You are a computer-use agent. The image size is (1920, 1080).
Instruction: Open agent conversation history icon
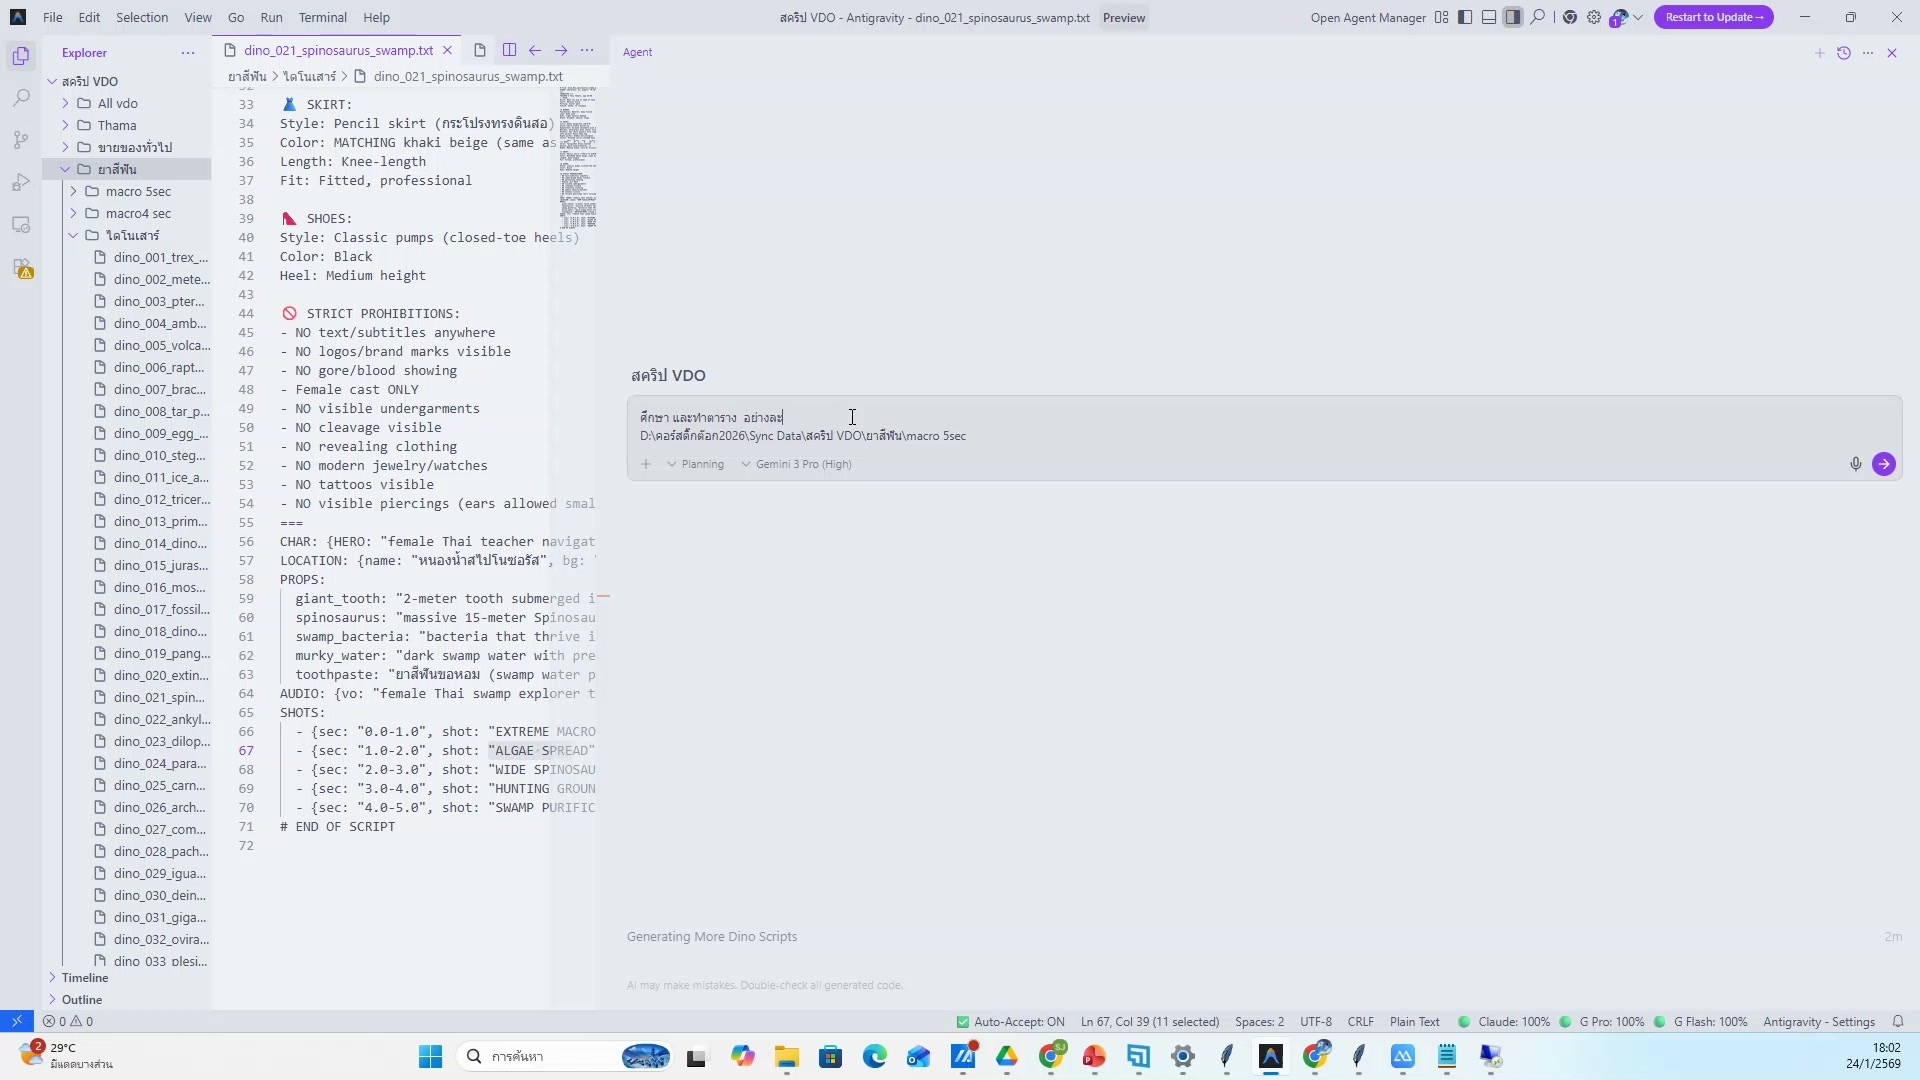[1843, 53]
